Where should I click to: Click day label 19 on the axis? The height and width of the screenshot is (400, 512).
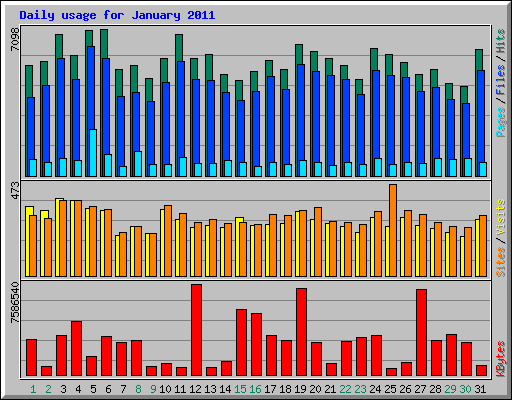click(x=300, y=389)
